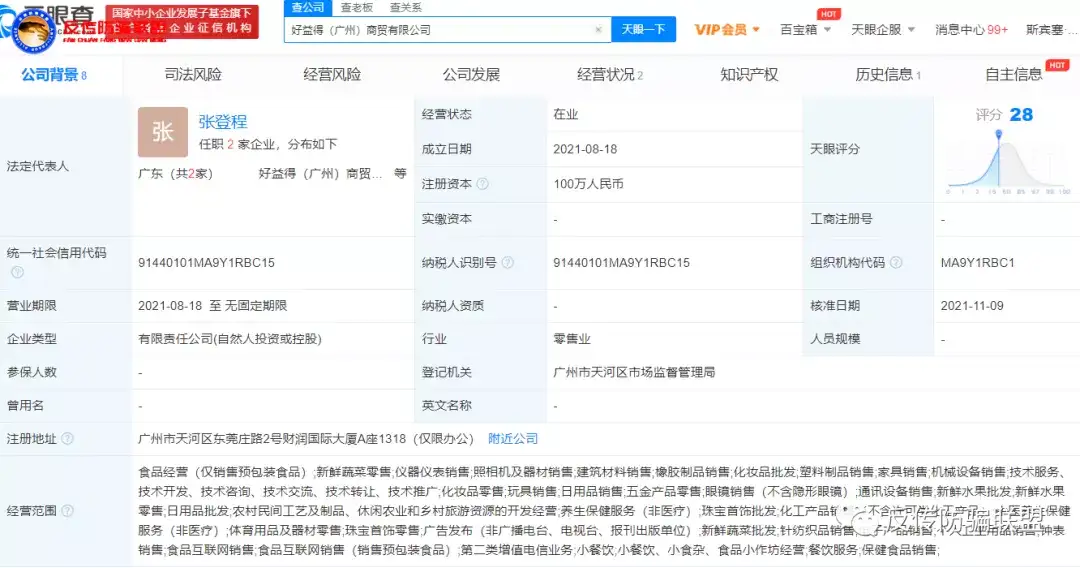Click the 等 more-companies text

click(x=400, y=173)
